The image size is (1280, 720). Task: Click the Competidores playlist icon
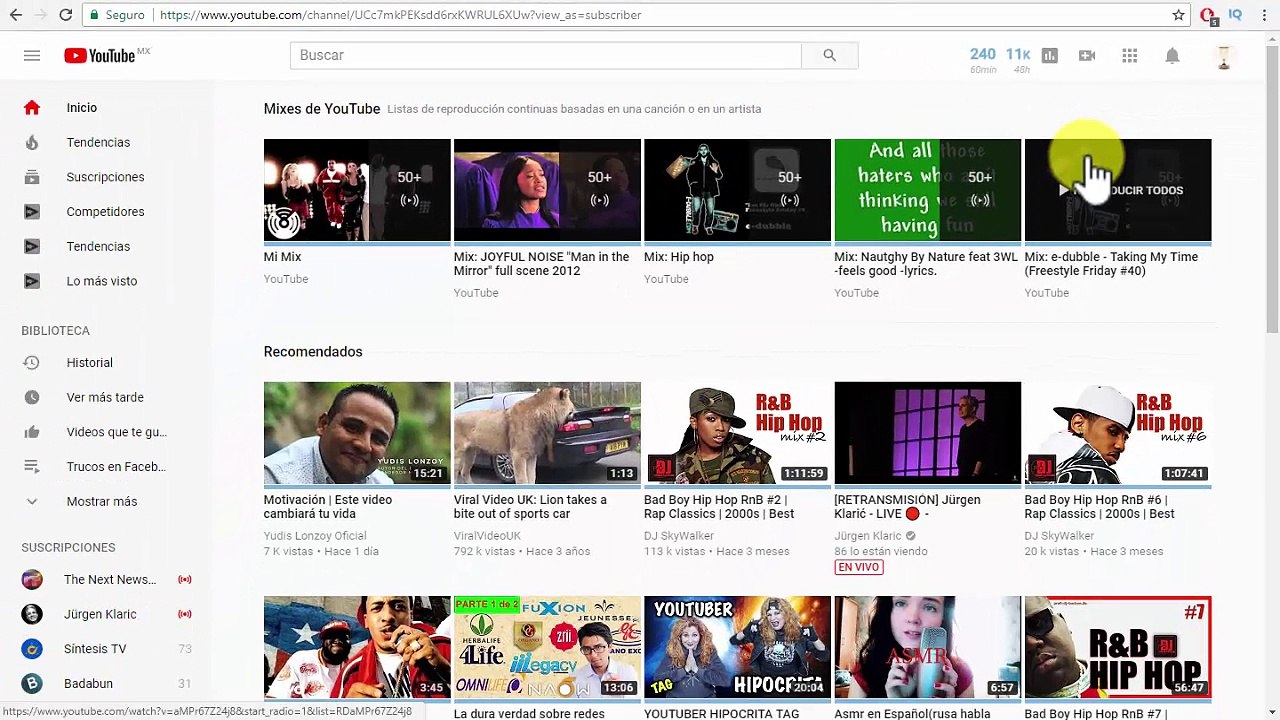32,212
